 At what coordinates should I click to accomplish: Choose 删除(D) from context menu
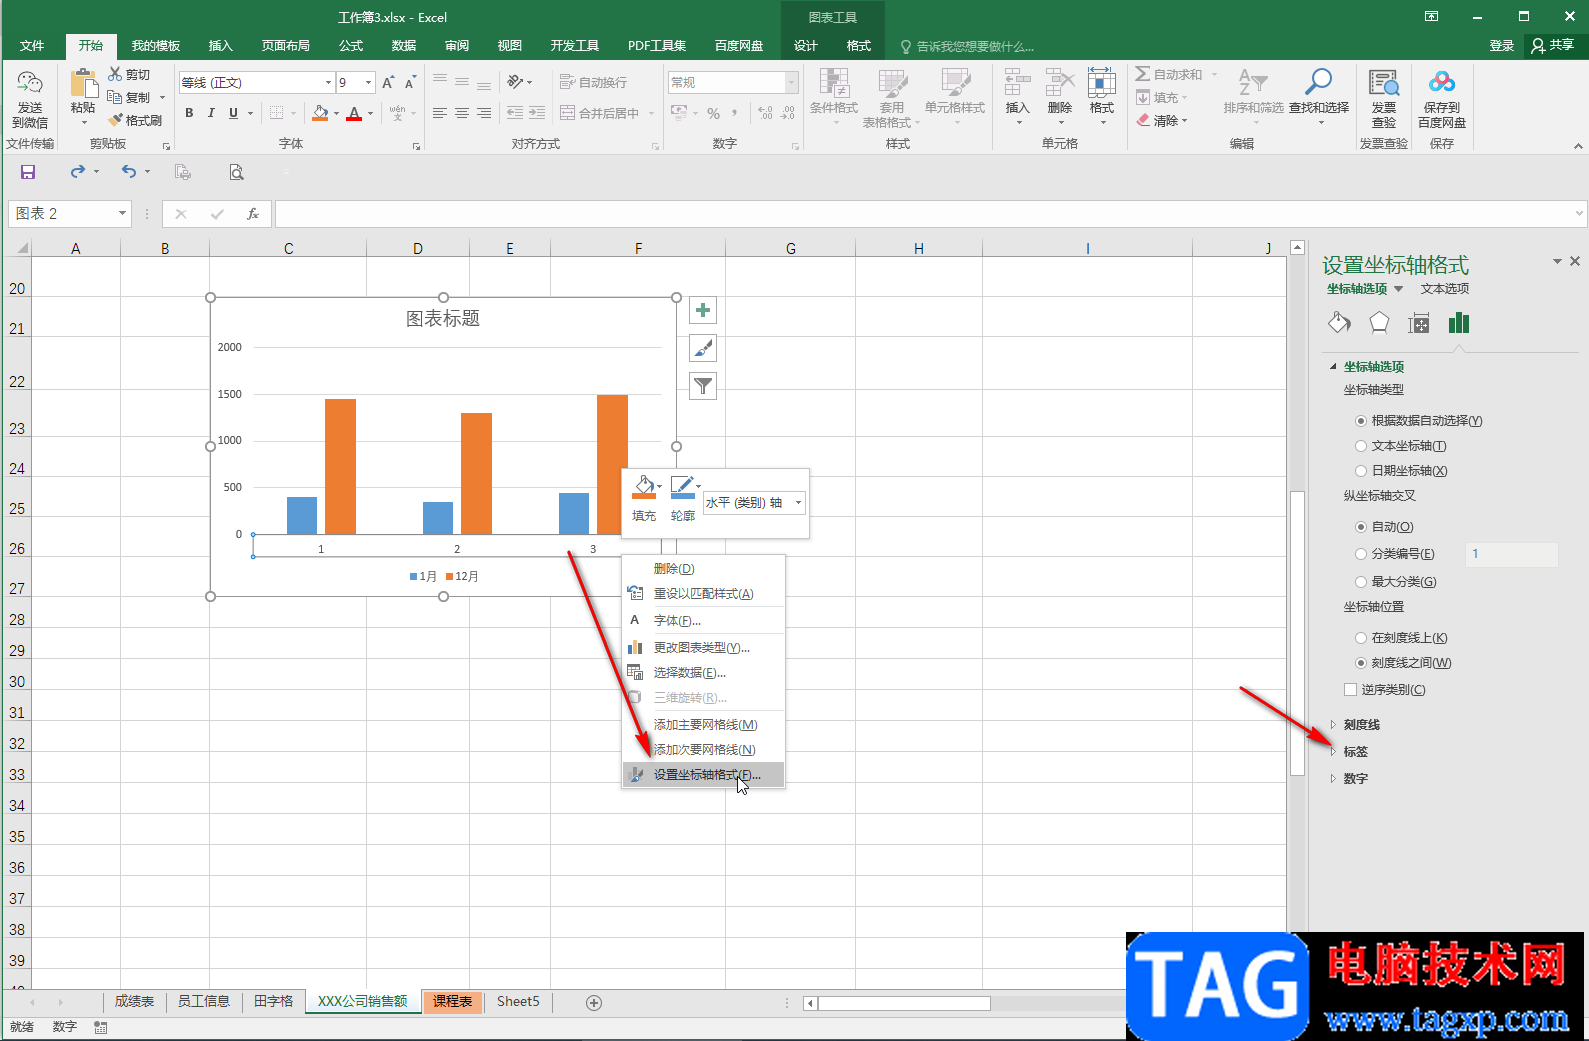703,568
